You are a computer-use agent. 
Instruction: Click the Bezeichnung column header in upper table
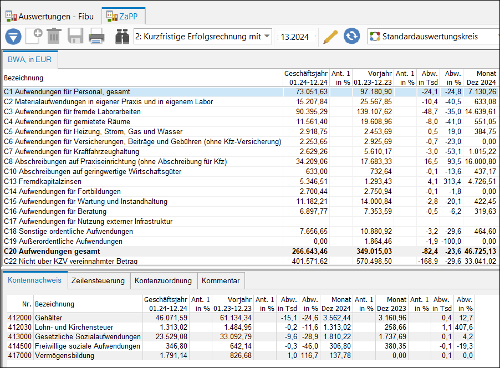143,78
